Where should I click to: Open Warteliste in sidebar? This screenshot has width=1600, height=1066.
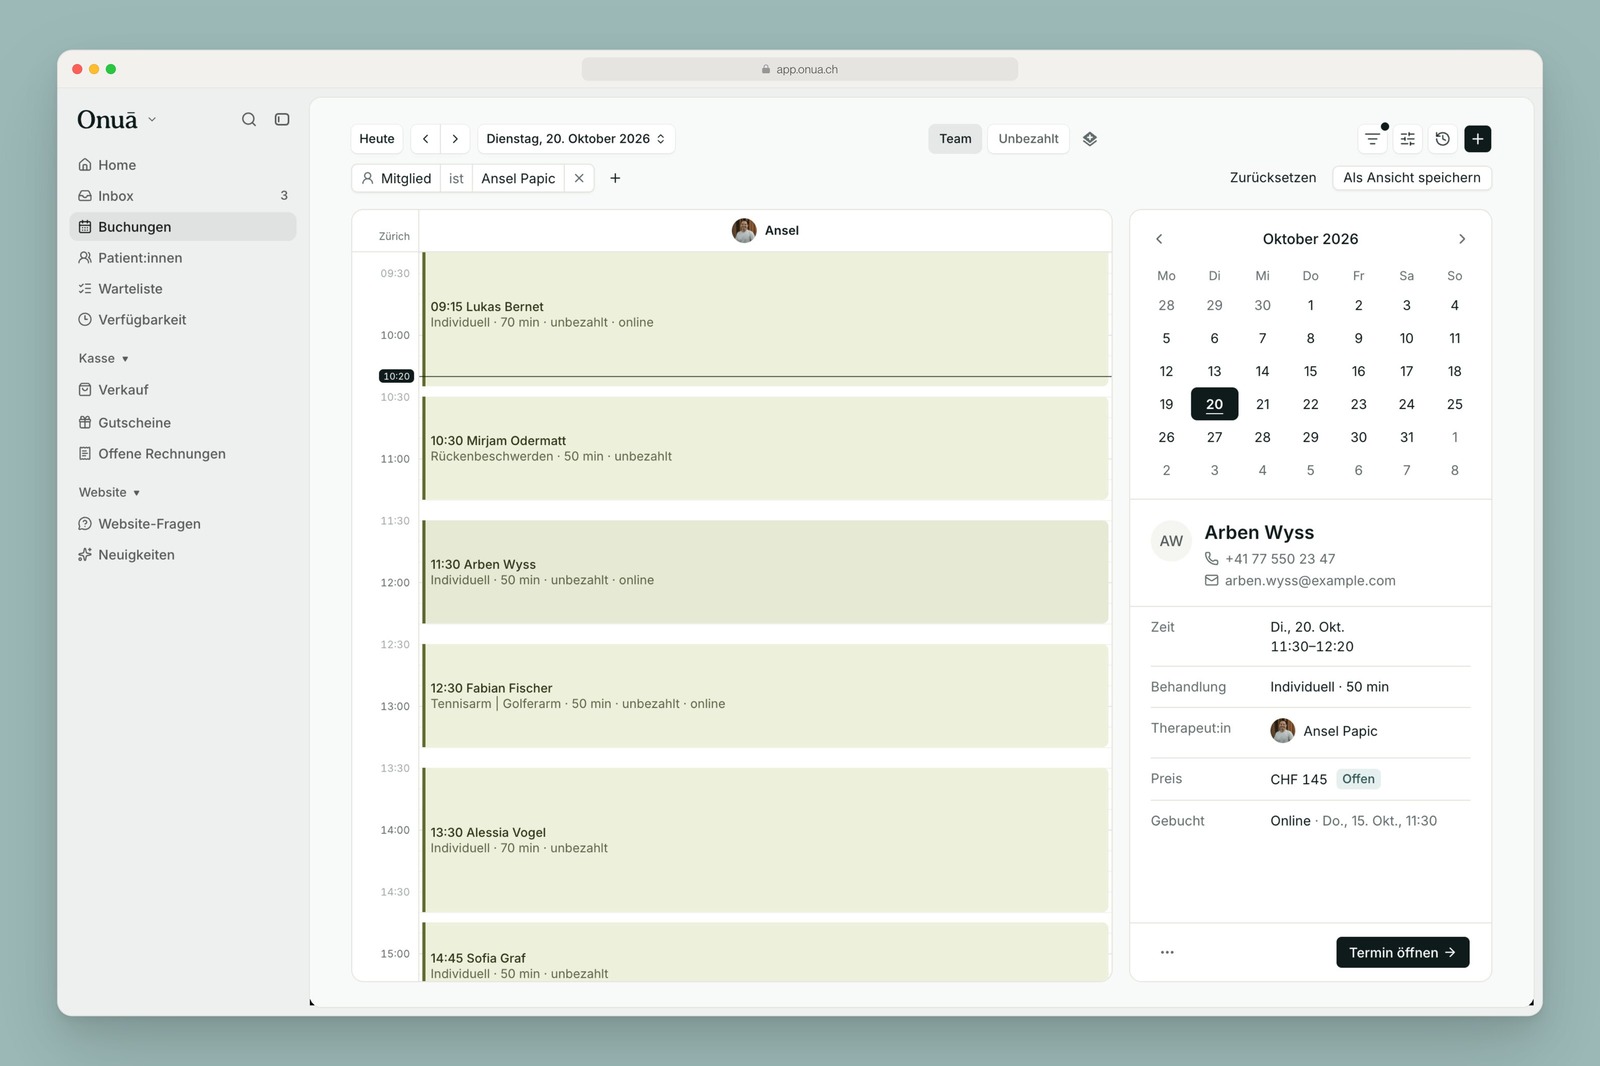point(183,289)
